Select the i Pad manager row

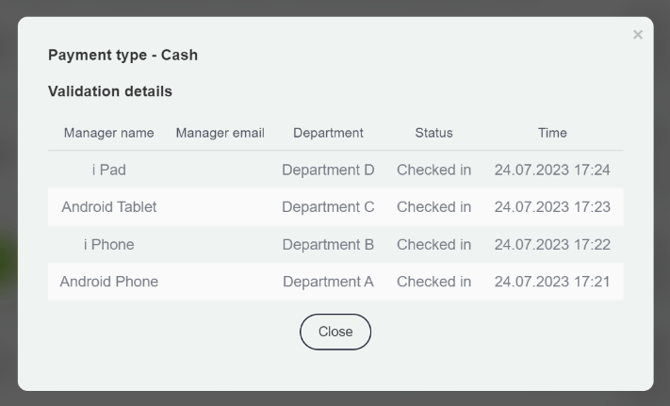[x=109, y=170]
